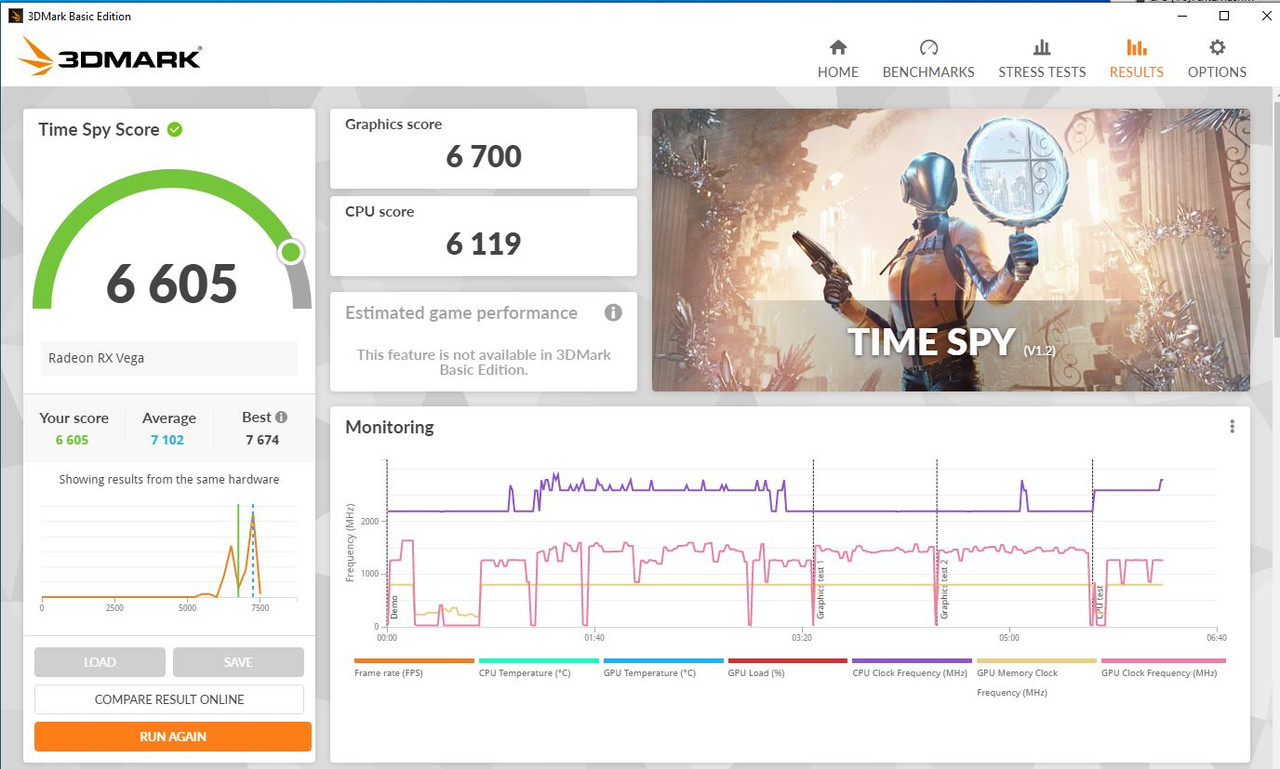Image resolution: width=1280 pixels, height=769 pixels.
Task: Open the Radeon RX Vega hardware selector
Action: coord(168,358)
